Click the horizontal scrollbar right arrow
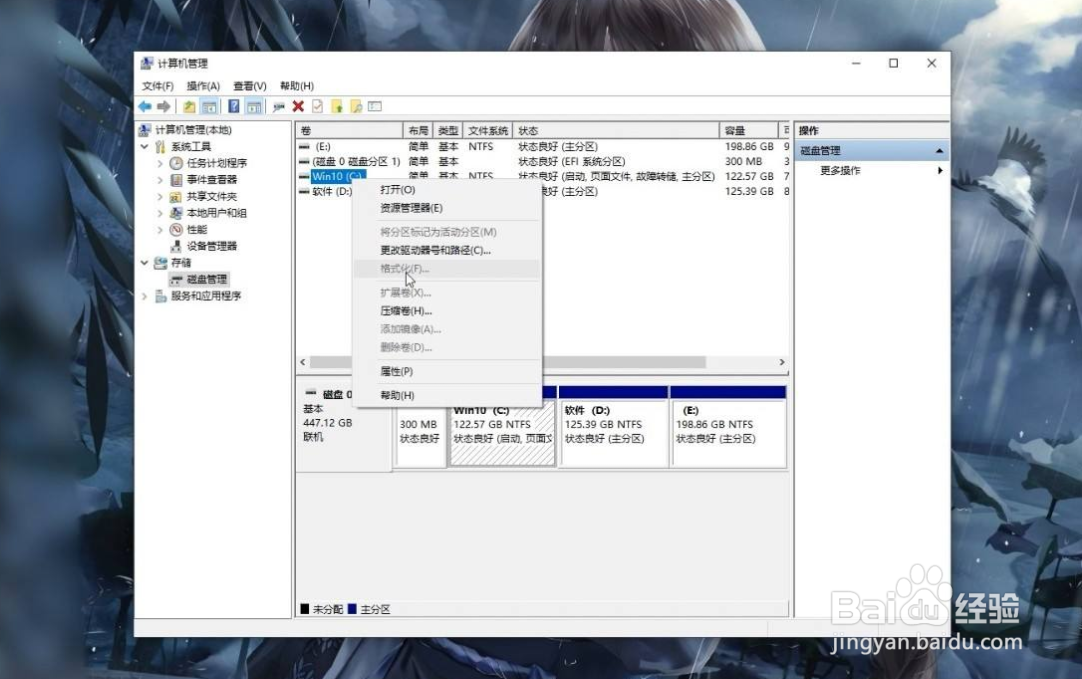The width and height of the screenshot is (1082, 679). 782,362
